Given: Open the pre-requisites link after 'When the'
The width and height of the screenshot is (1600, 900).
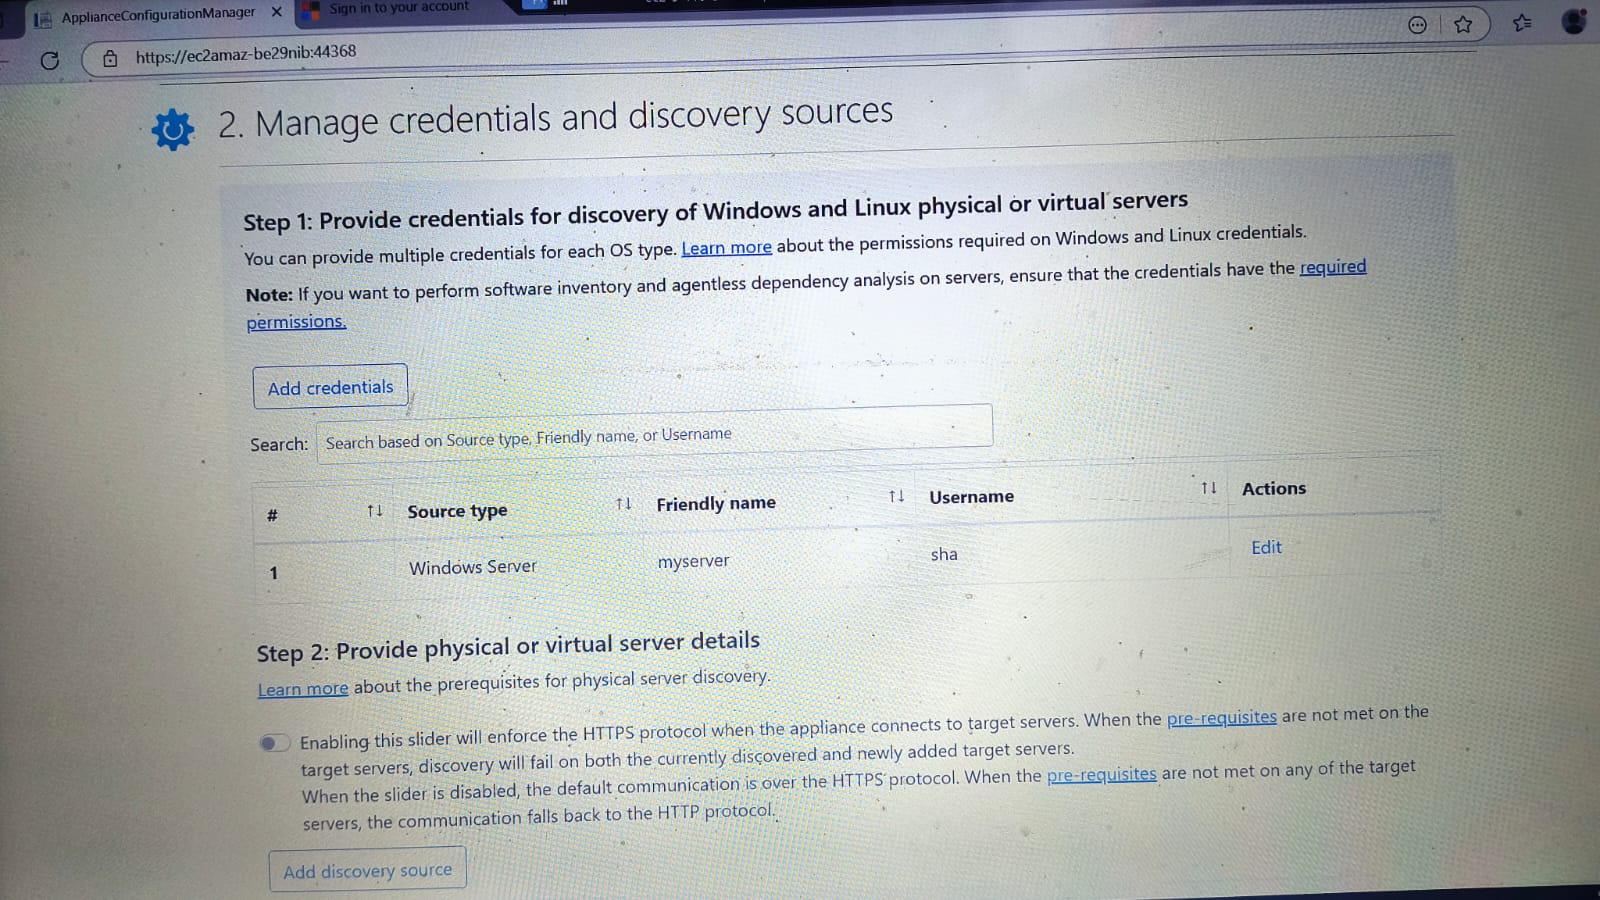Looking at the screenshot, I should pyautogui.click(x=1221, y=717).
